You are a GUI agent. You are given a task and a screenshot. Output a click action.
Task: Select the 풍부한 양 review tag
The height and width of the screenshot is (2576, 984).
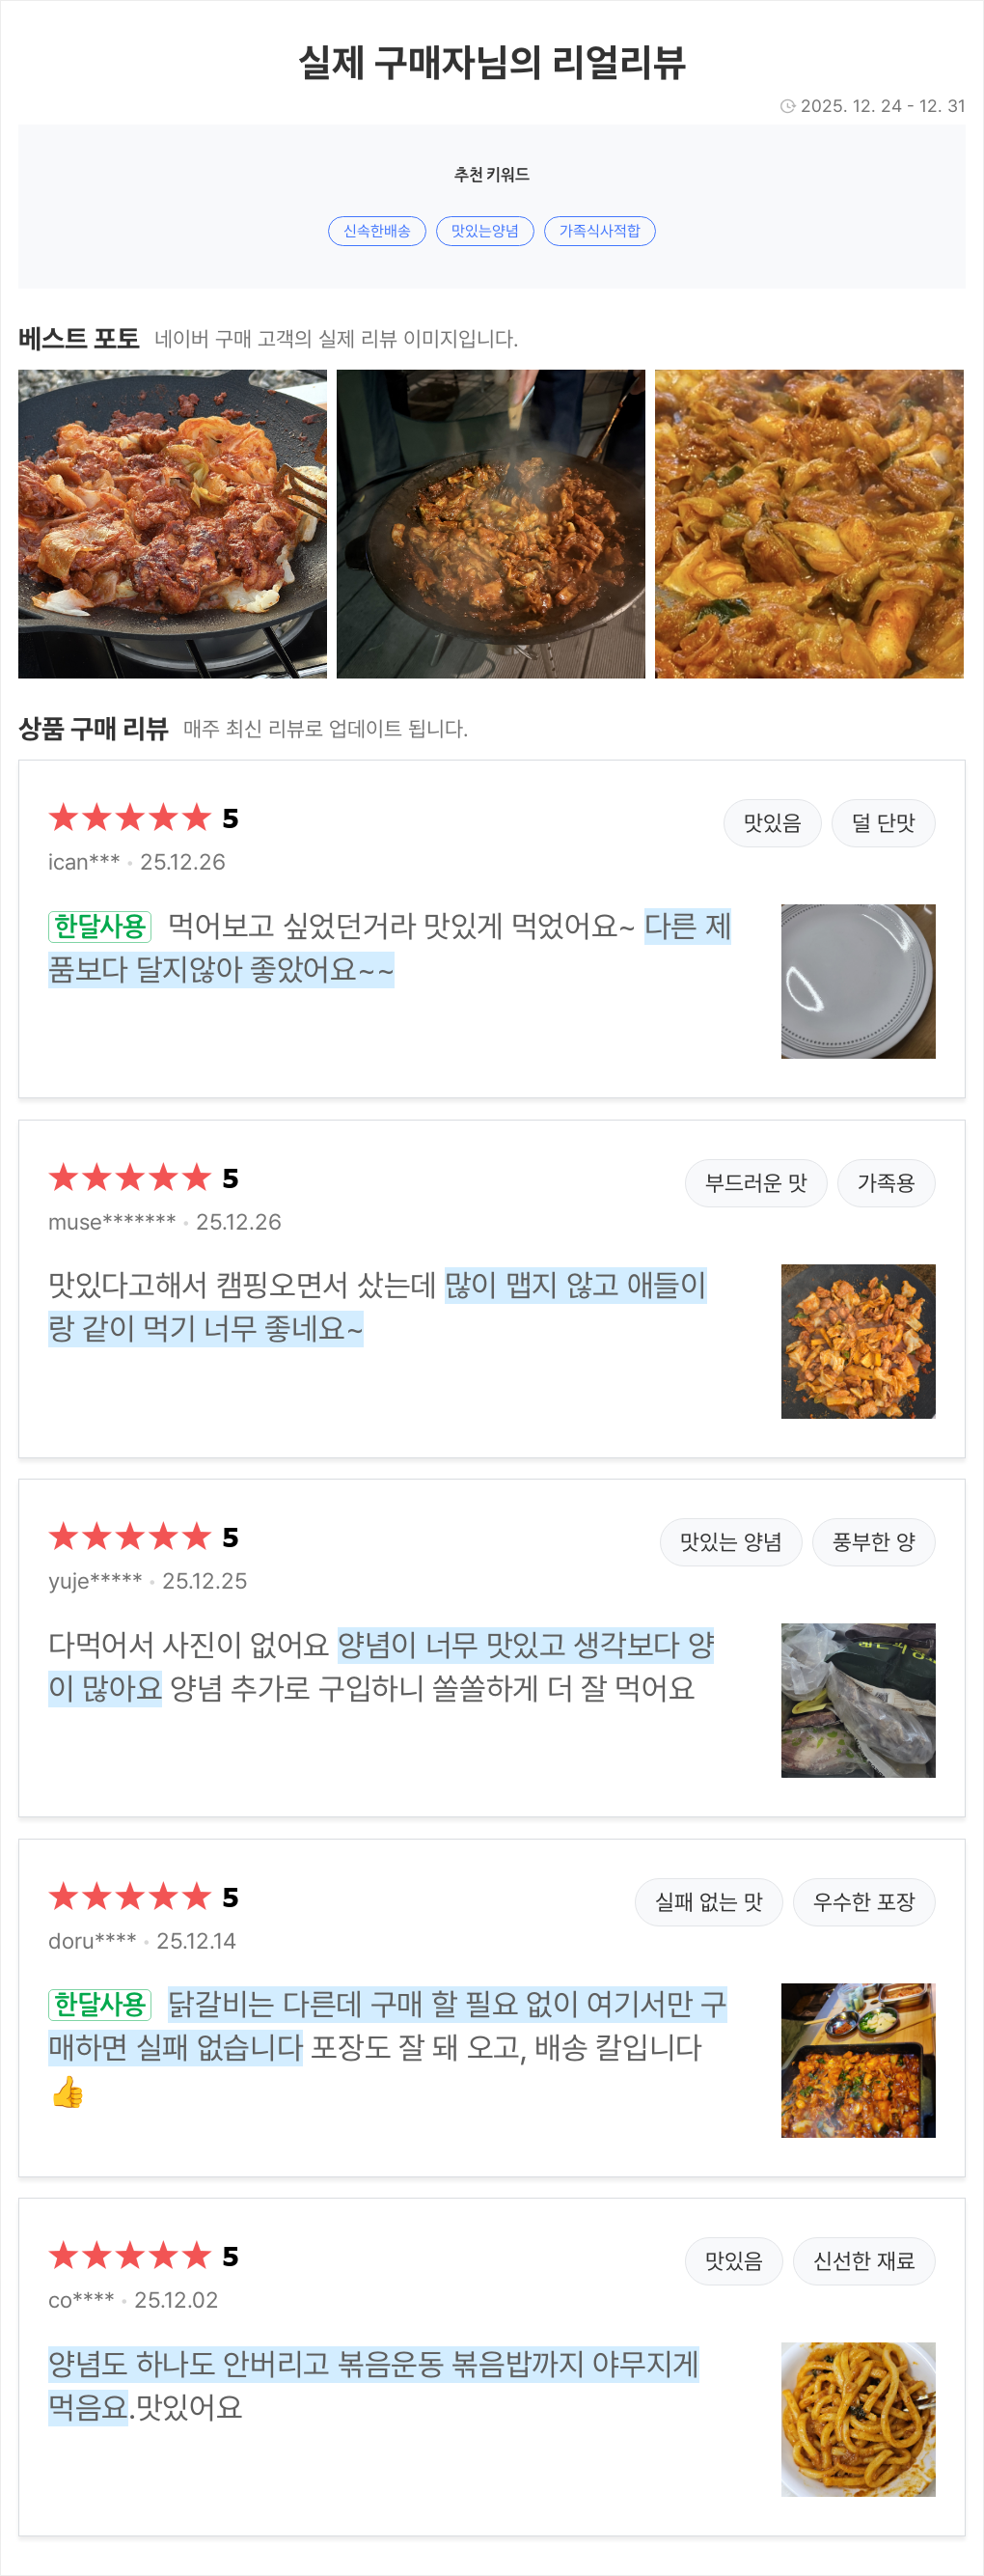click(x=873, y=1542)
